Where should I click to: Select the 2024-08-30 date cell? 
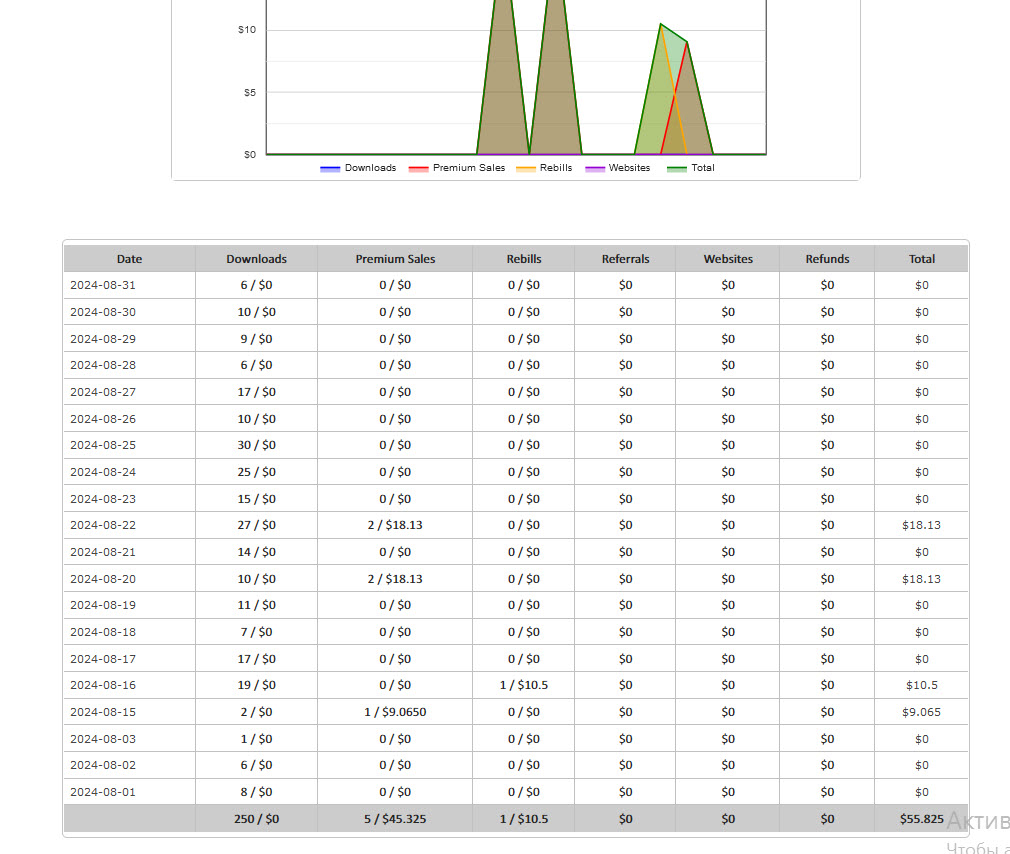click(129, 312)
